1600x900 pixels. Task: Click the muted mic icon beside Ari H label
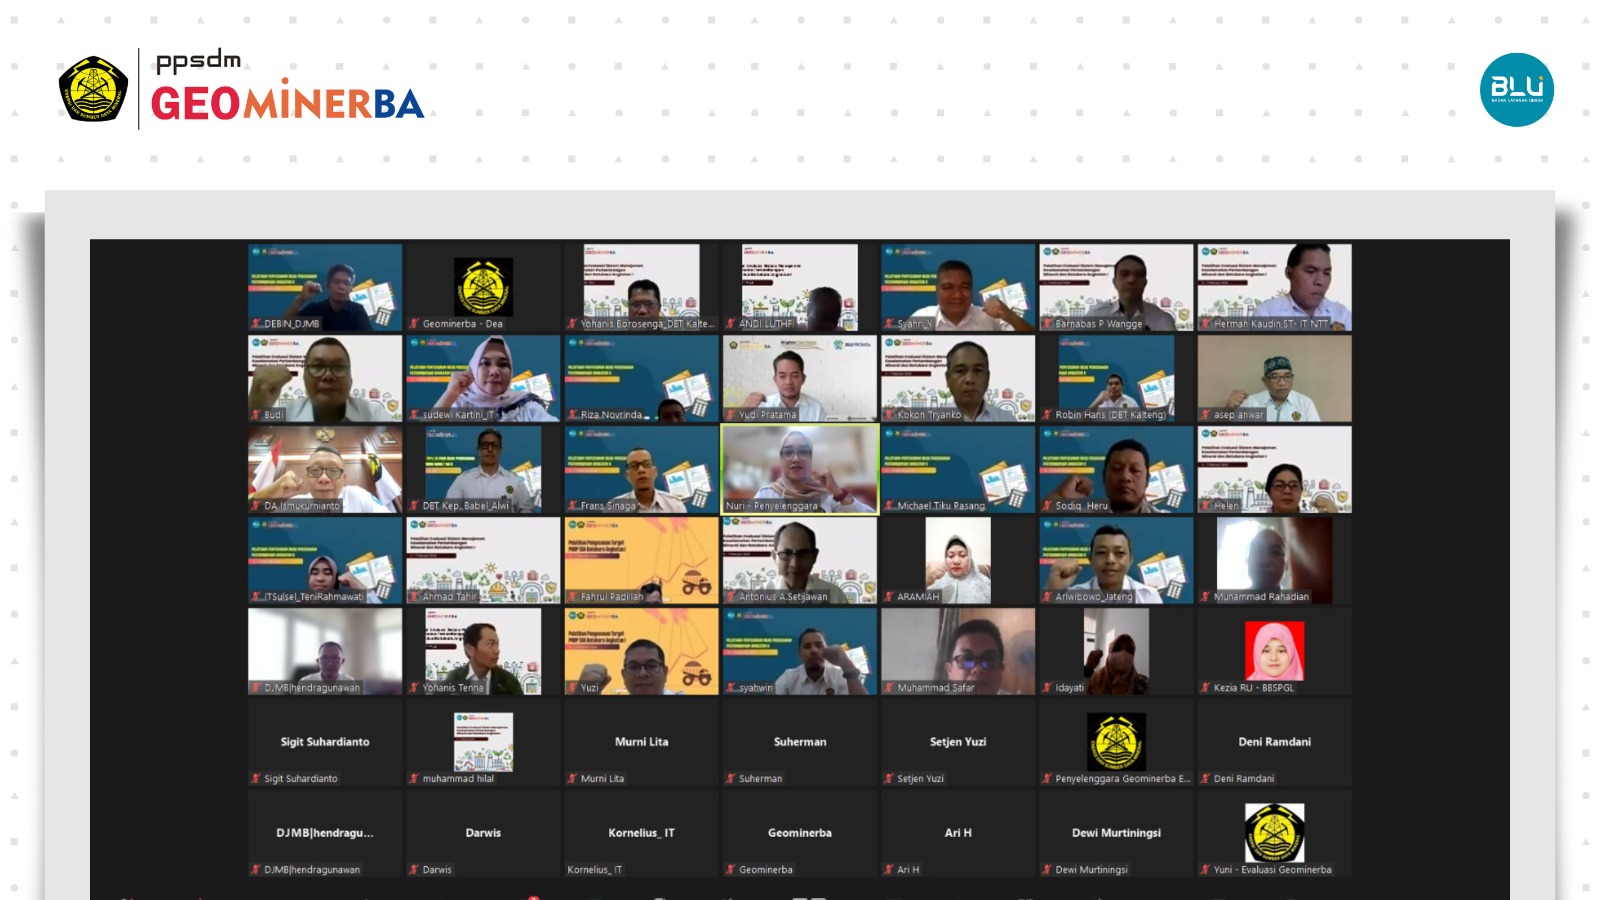[x=889, y=869]
